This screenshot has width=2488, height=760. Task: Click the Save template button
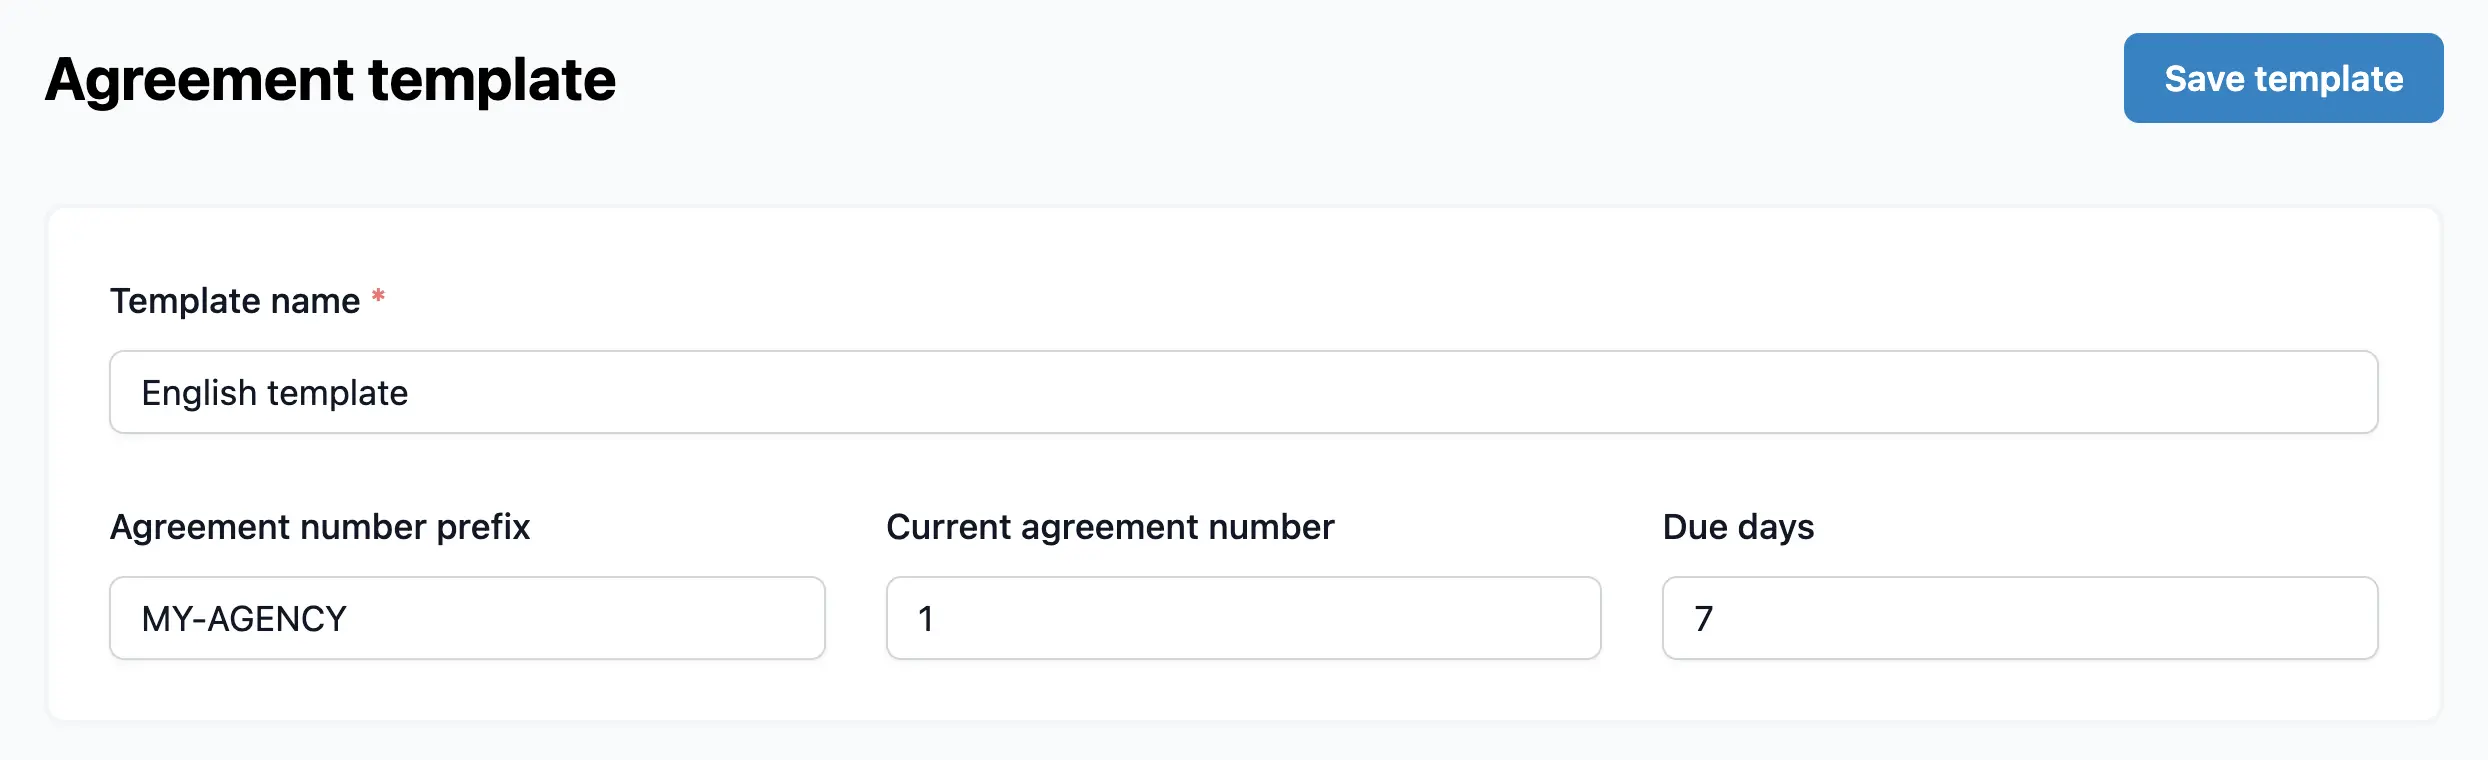(2283, 78)
